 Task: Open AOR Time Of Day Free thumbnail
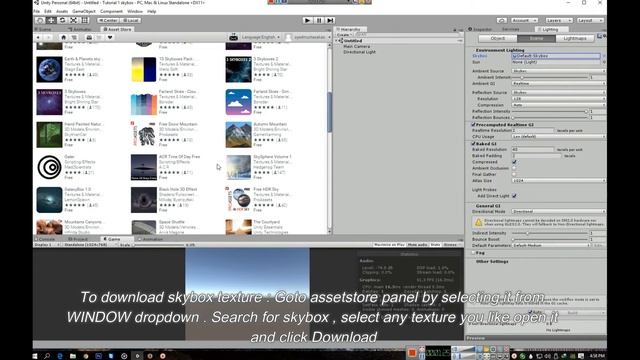(x=144, y=167)
